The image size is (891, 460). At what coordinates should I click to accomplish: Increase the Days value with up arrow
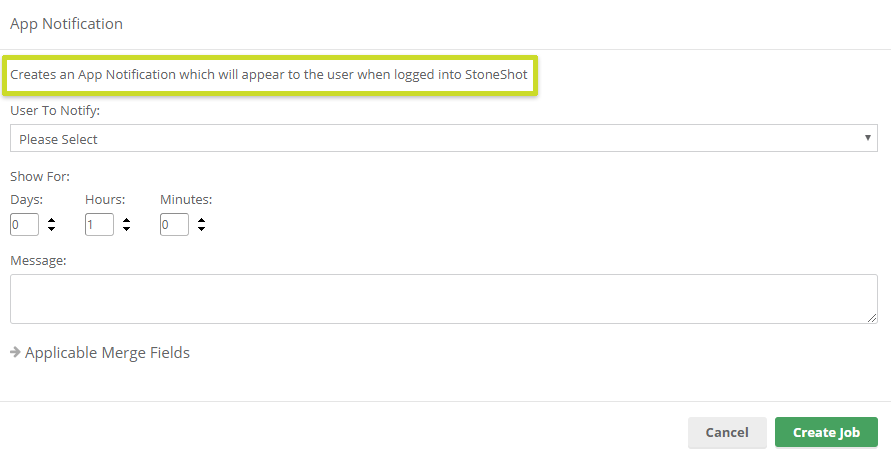coord(52,220)
